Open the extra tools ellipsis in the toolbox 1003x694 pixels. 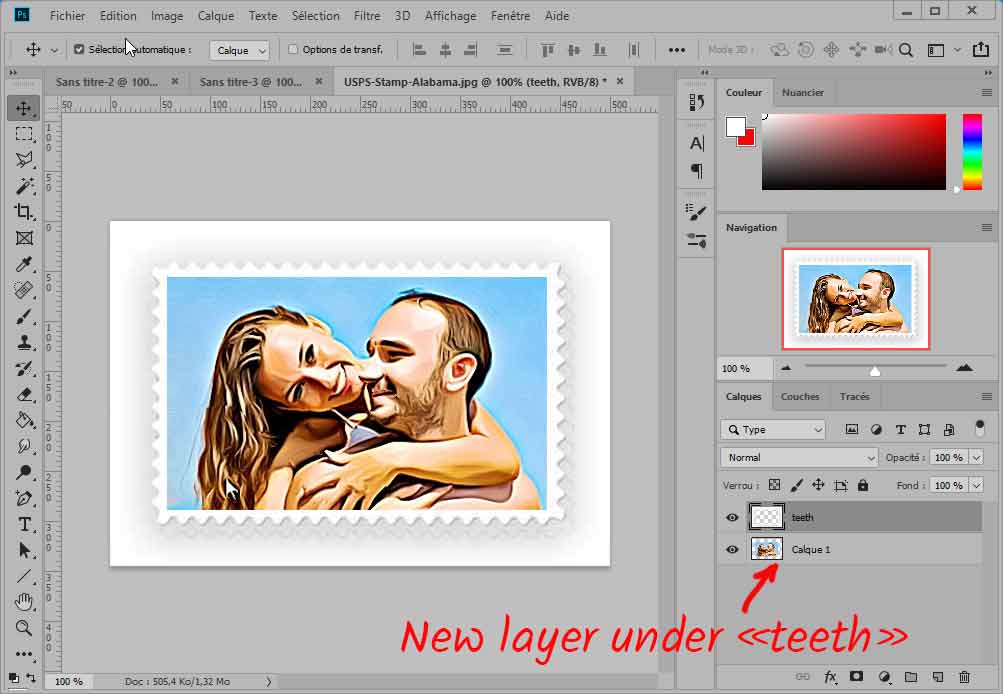click(x=24, y=654)
